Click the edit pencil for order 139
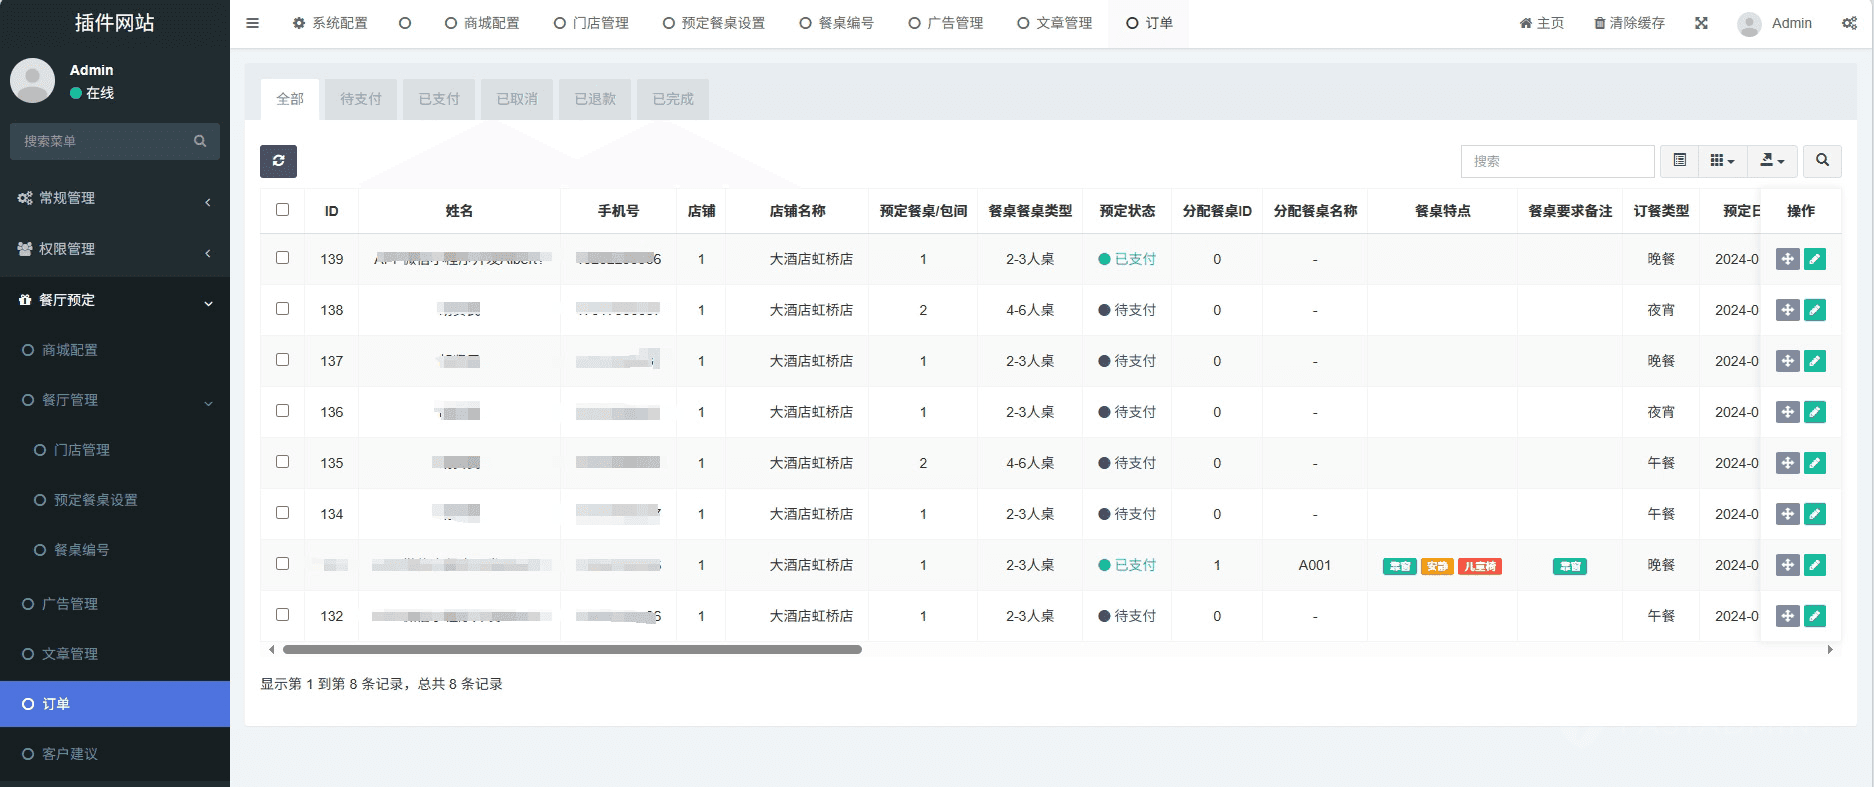 (x=1815, y=259)
